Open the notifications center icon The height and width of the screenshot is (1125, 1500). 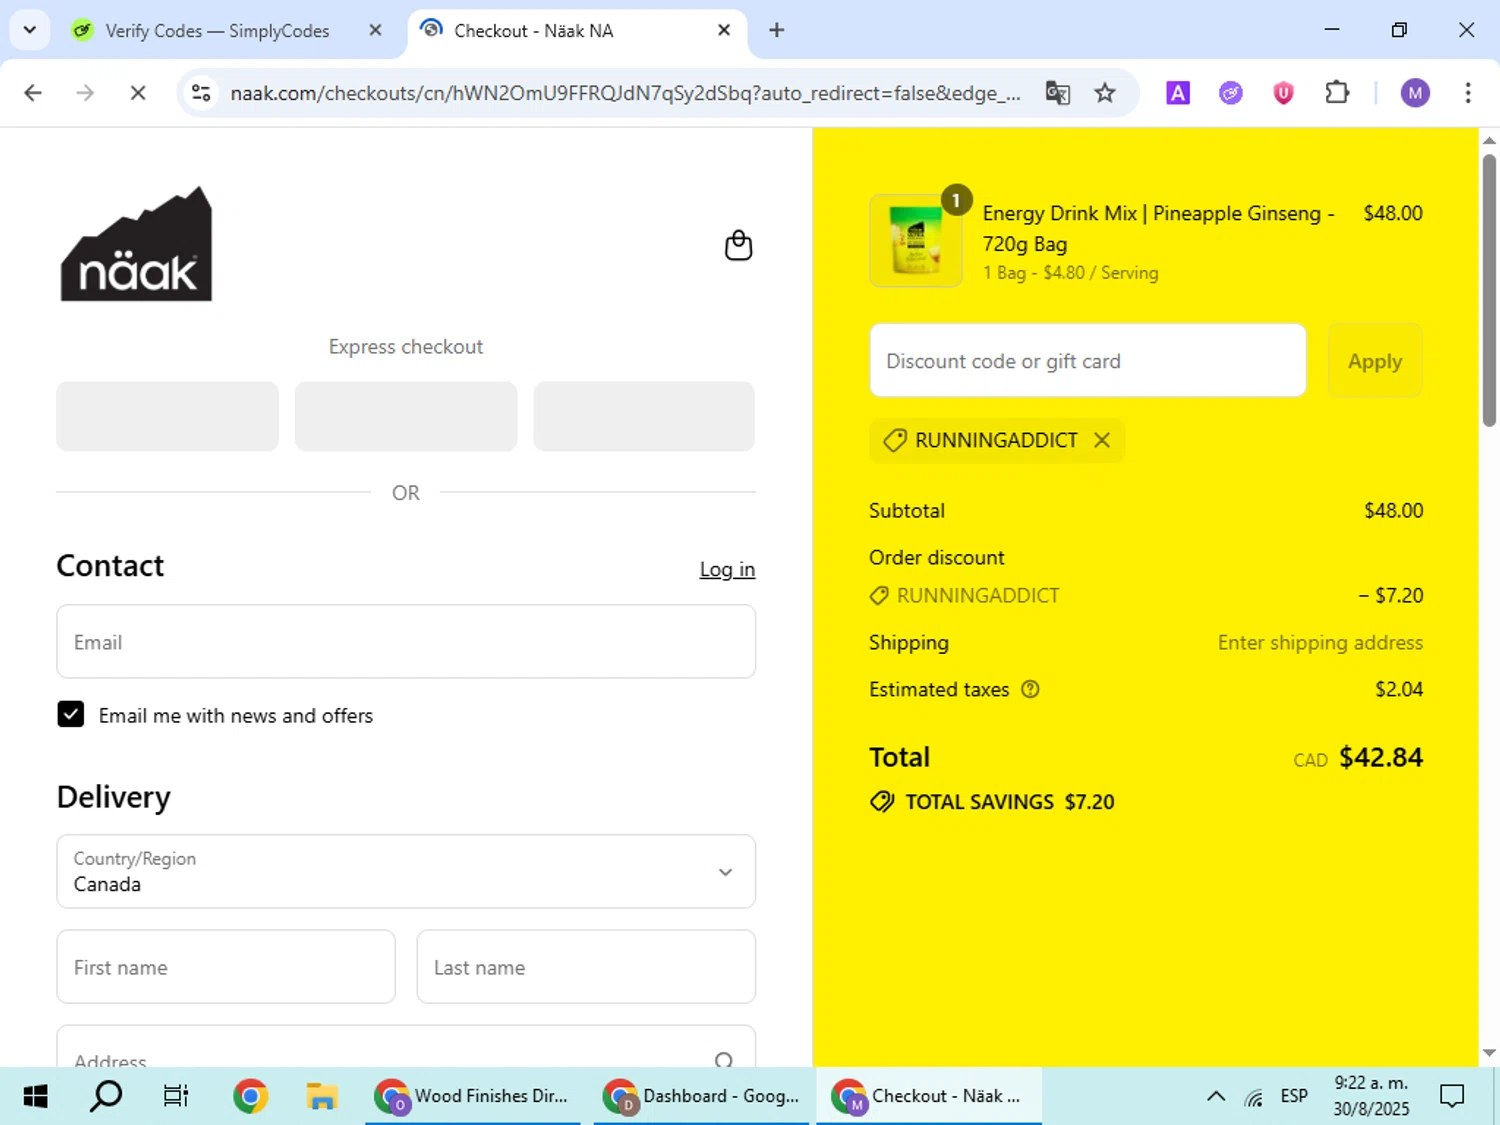pyautogui.click(x=1452, y=1096)
